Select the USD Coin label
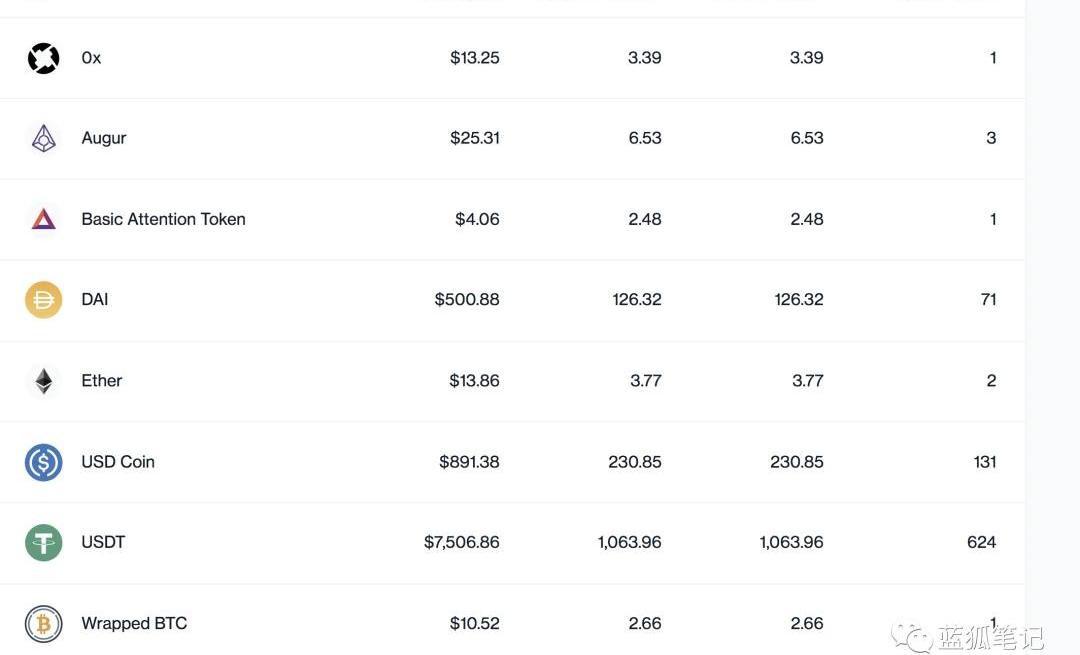Screen dimensions: 1080x655 pyautogui.click(x=118, y=462)
